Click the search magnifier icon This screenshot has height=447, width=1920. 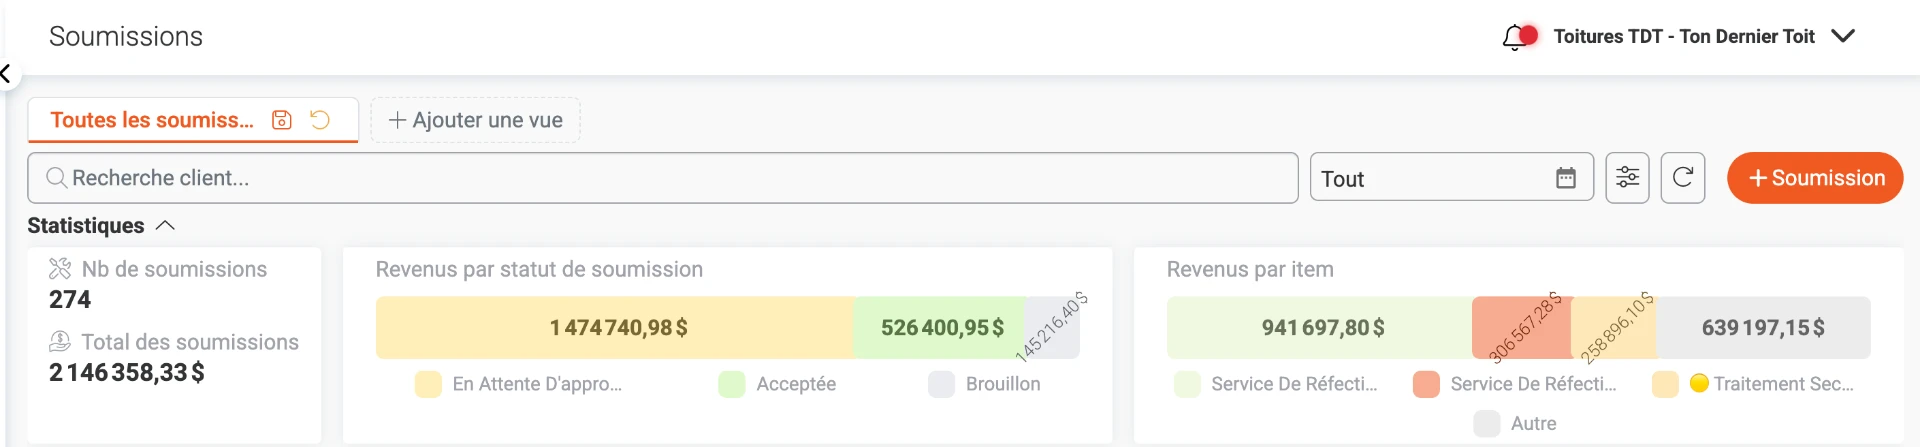click(57, 178)
